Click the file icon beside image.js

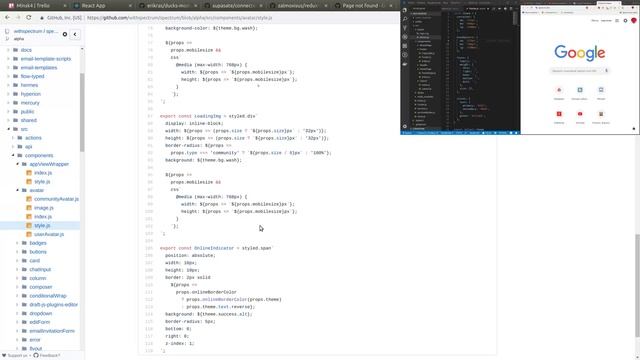[29, 208]
